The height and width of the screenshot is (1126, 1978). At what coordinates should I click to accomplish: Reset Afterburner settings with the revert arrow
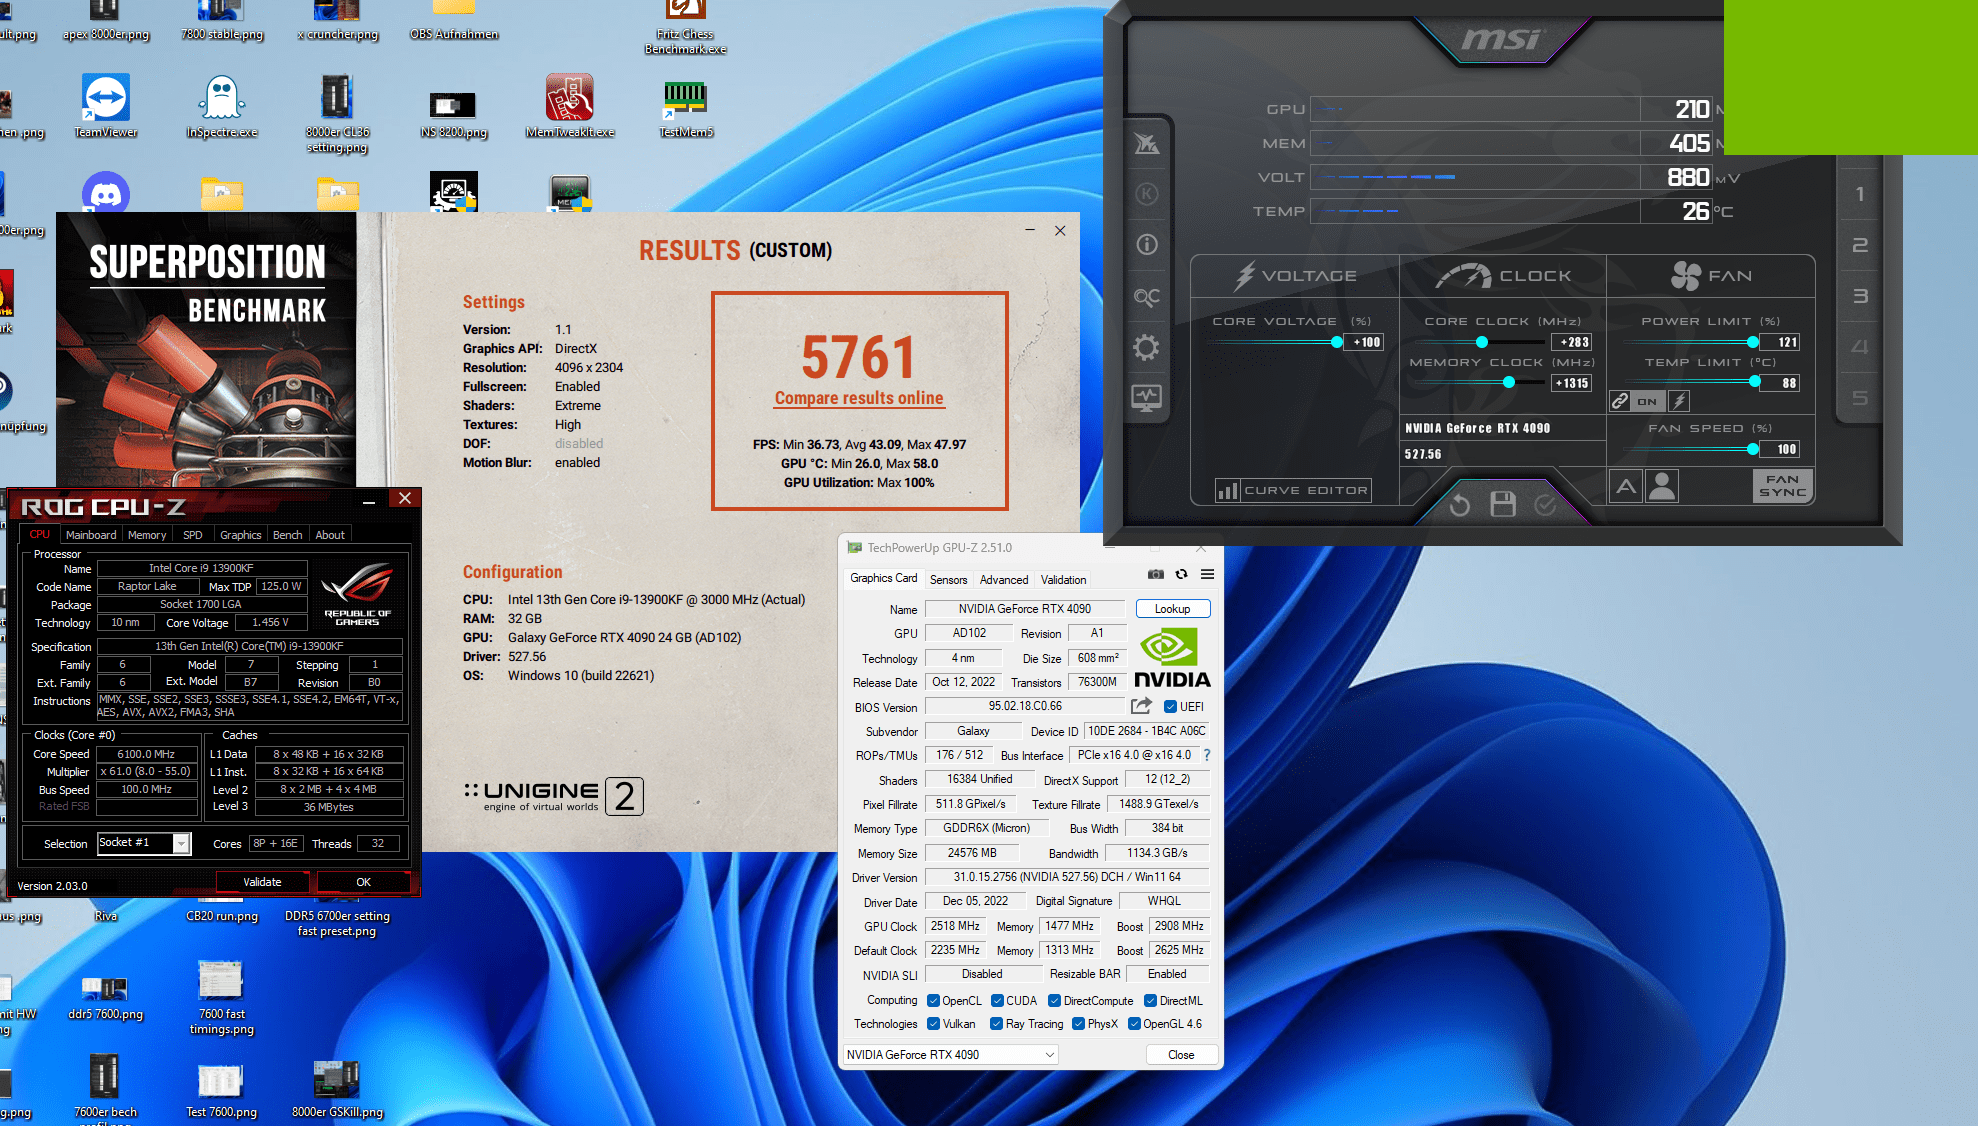pos(1460,505)
